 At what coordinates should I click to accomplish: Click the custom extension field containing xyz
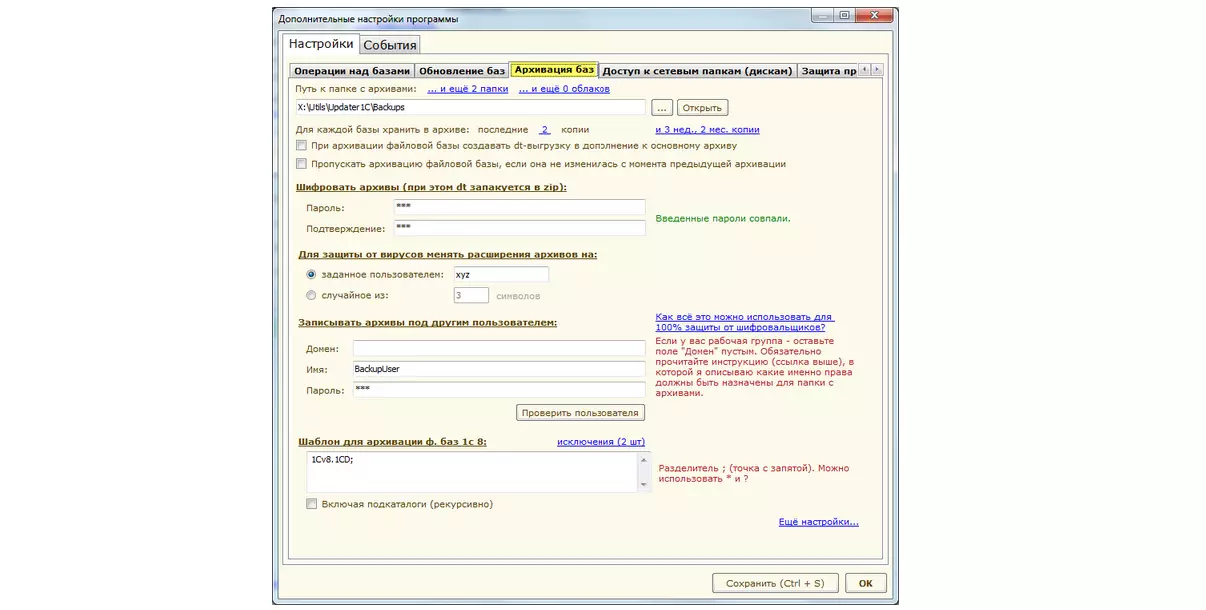500,274
